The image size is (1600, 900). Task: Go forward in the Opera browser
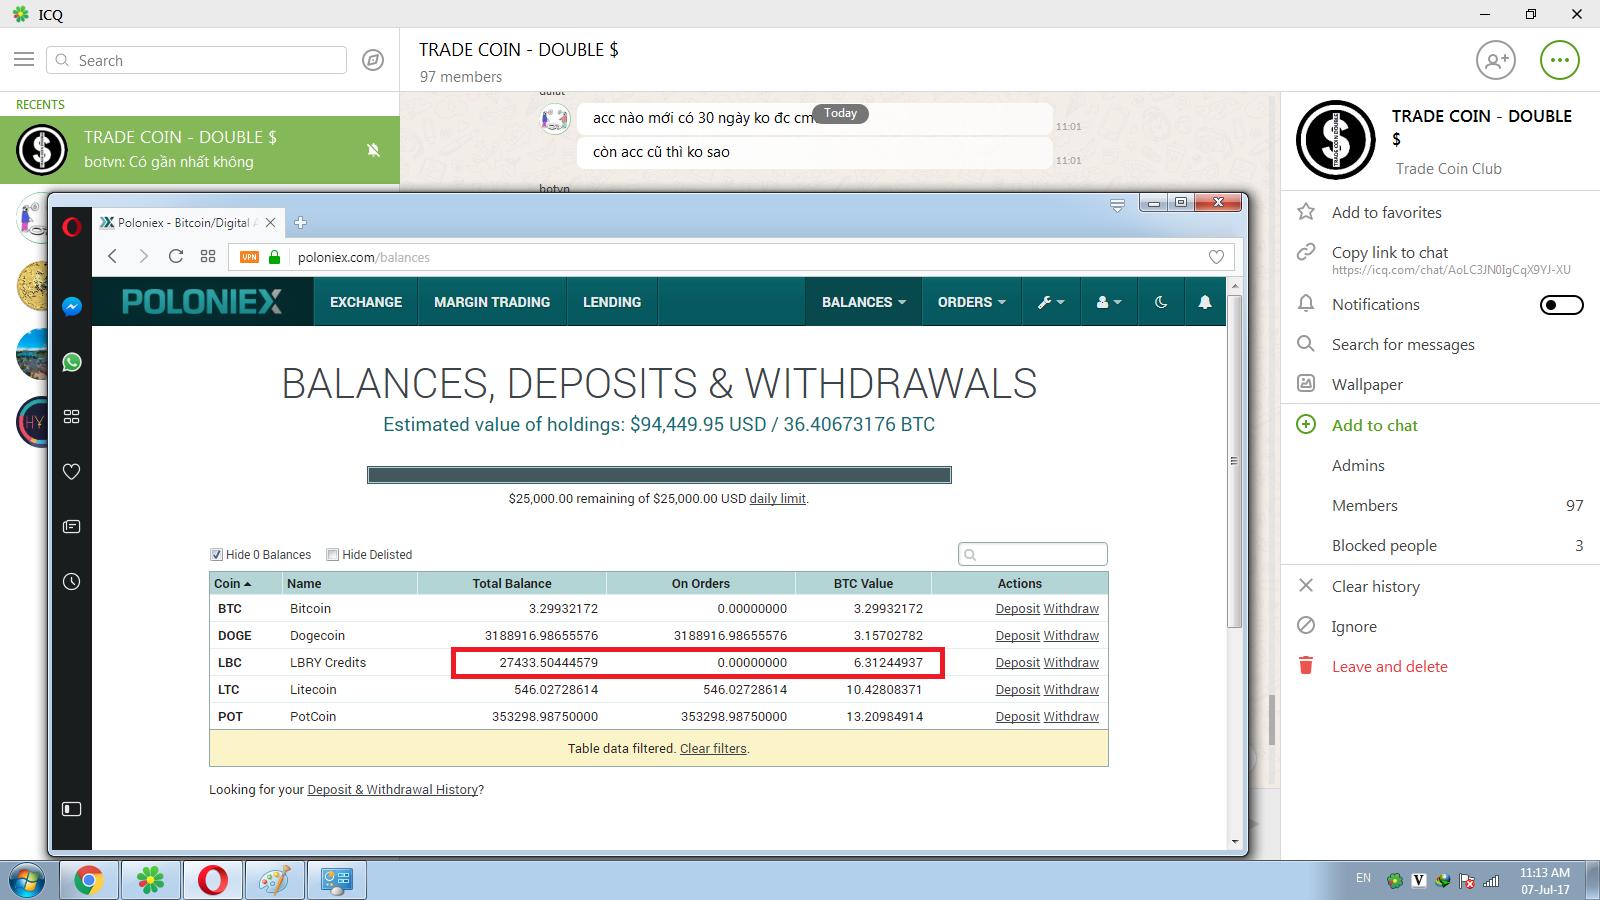[144, 257]
